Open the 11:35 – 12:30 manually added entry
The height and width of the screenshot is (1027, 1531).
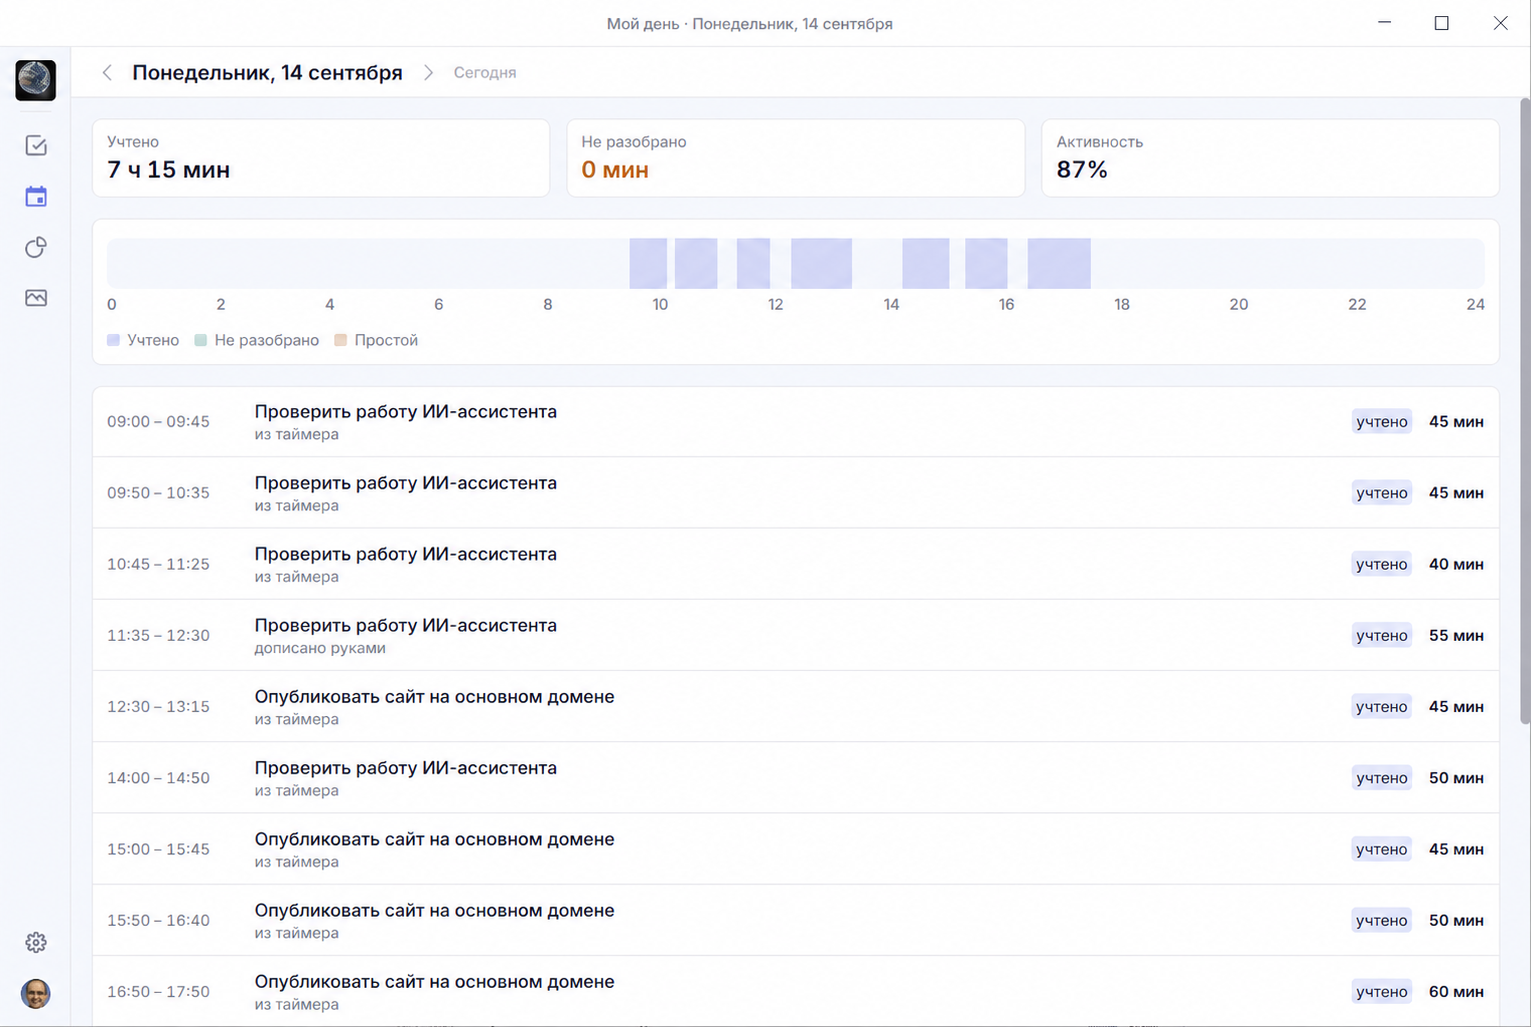pyautogui.click(x=795, y=635)
